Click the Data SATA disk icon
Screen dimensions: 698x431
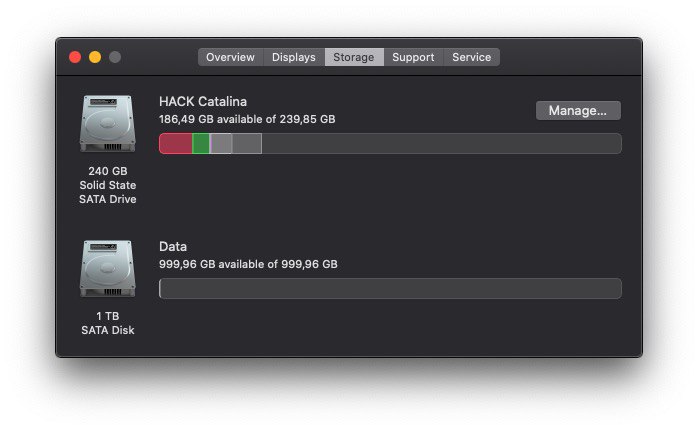point(107,269)
